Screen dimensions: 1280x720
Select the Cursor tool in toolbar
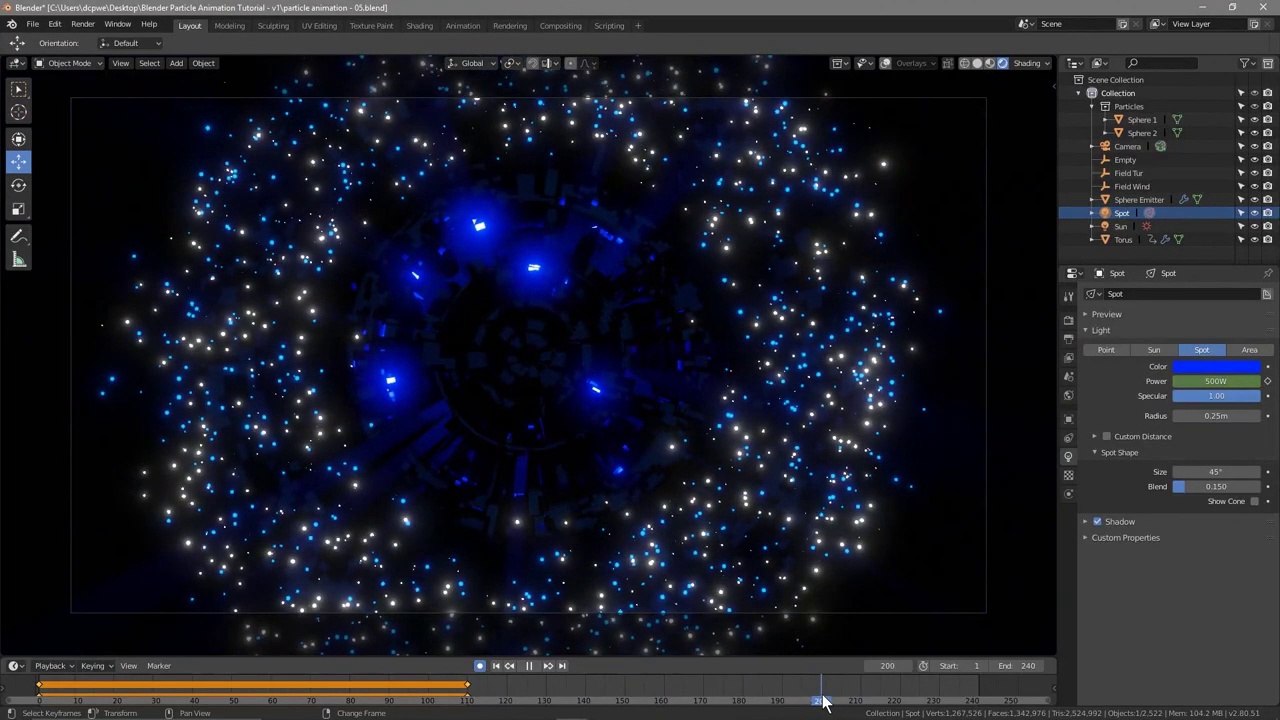click(x=18, y=112)
